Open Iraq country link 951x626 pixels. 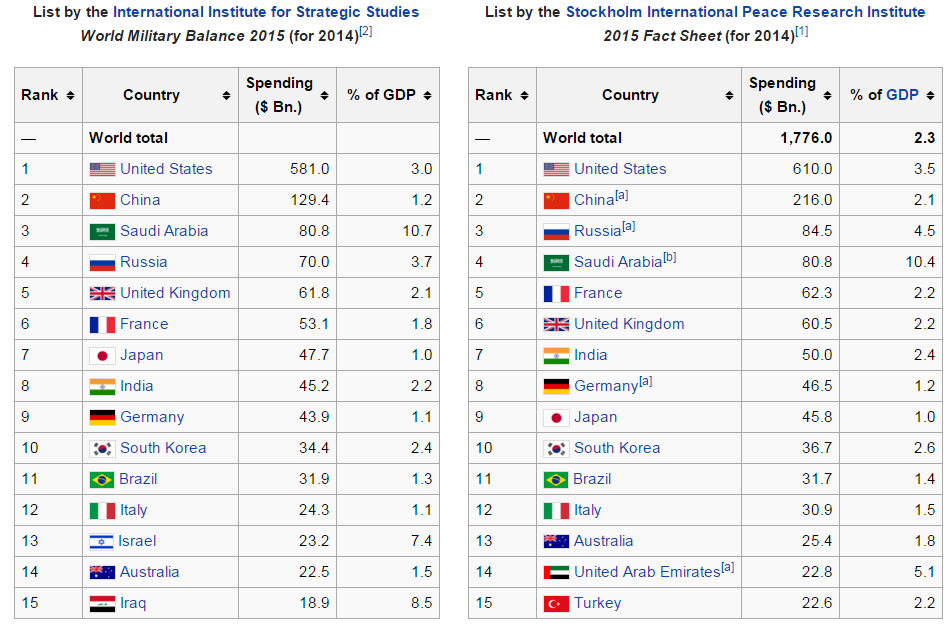tap(133, 604)
